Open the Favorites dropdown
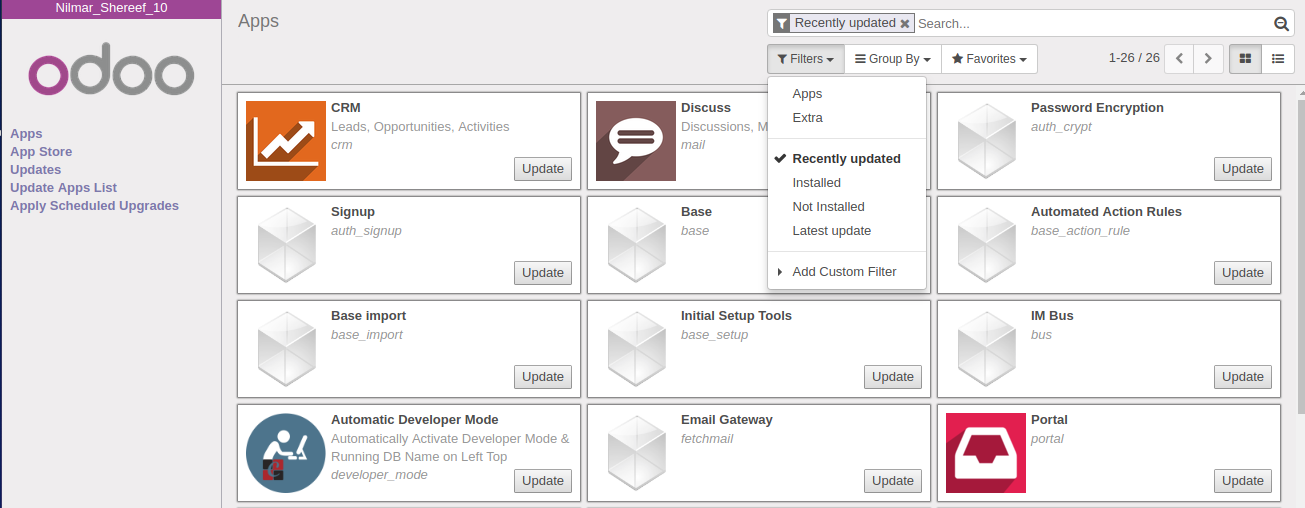 point(988,59)
